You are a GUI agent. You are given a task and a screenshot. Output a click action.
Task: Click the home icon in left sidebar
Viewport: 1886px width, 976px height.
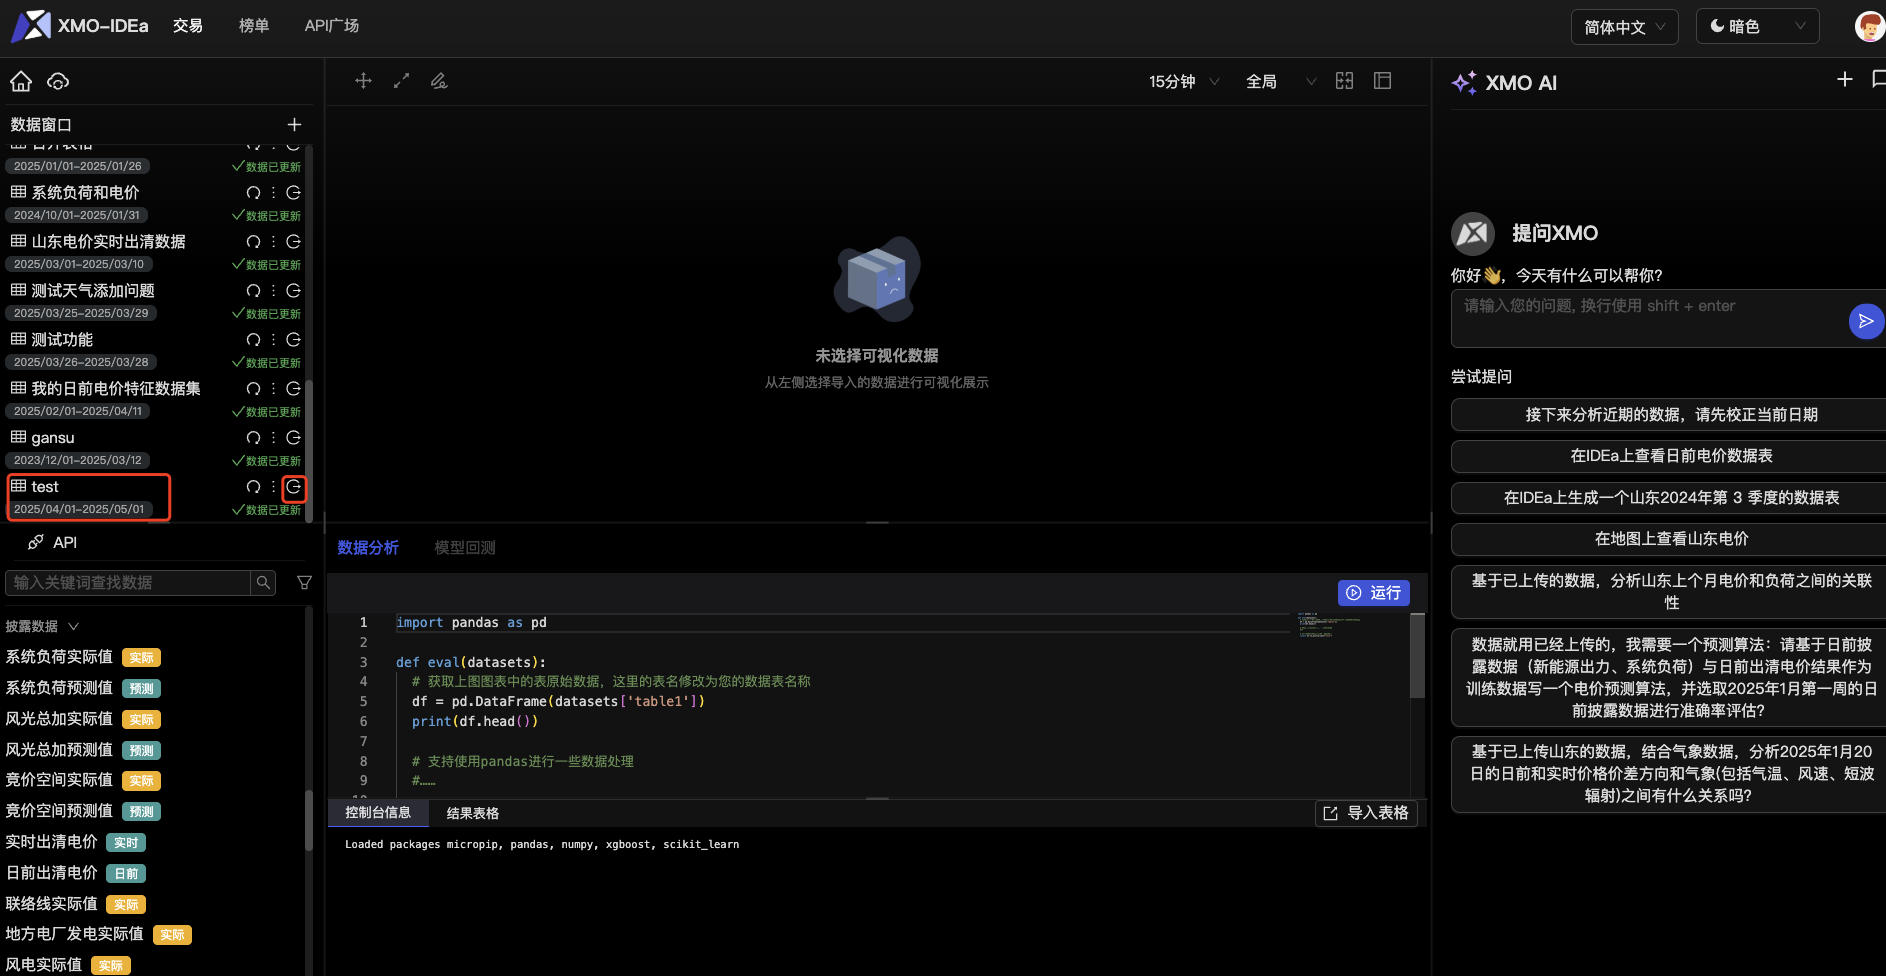(21, 82)
